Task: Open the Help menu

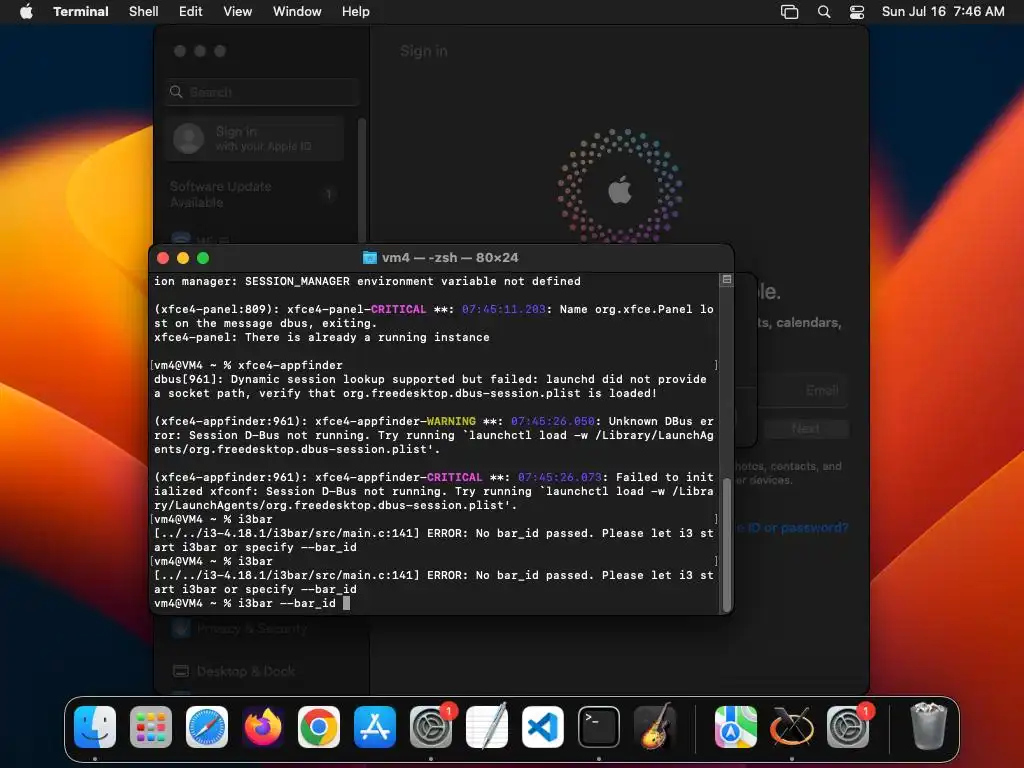Action: click(356, 12)
